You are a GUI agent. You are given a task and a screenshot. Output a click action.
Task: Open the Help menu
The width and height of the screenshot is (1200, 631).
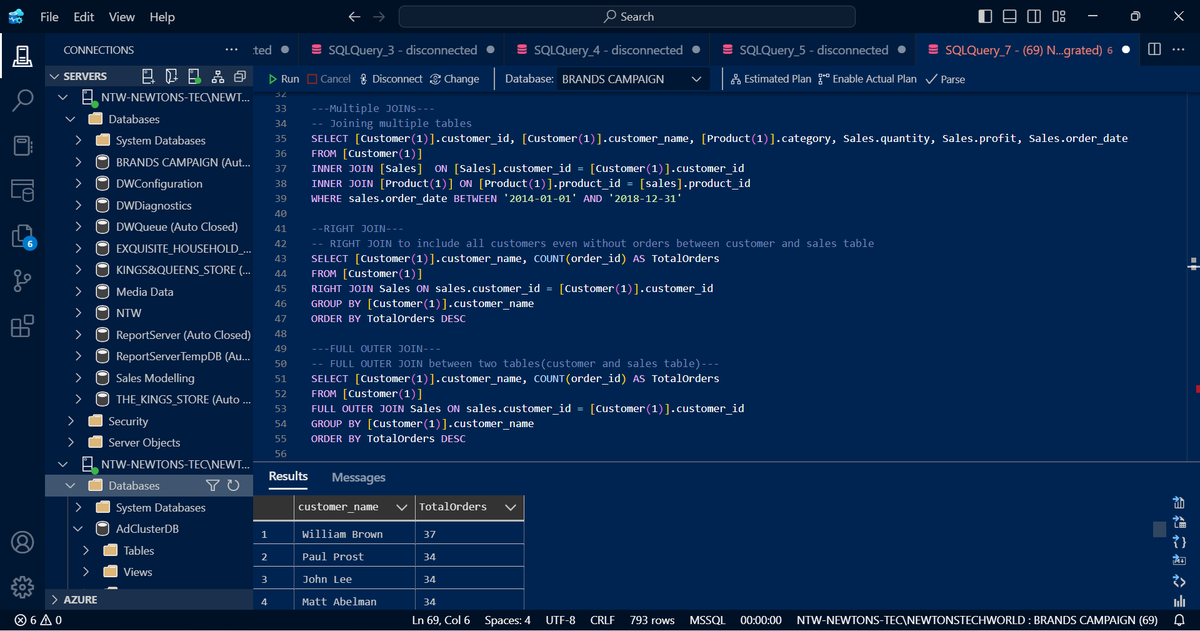[x=162, y=17]
